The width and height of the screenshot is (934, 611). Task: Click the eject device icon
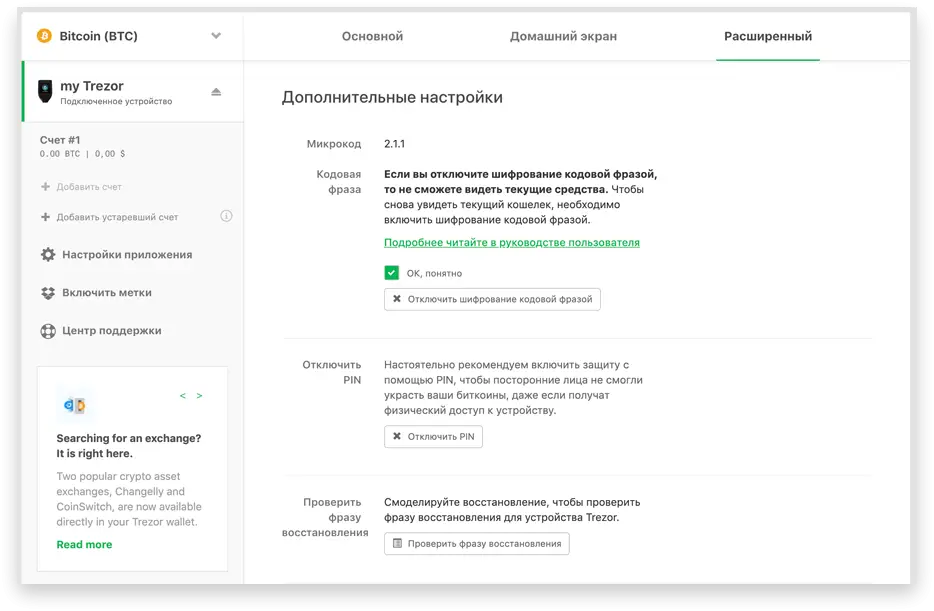216,92
